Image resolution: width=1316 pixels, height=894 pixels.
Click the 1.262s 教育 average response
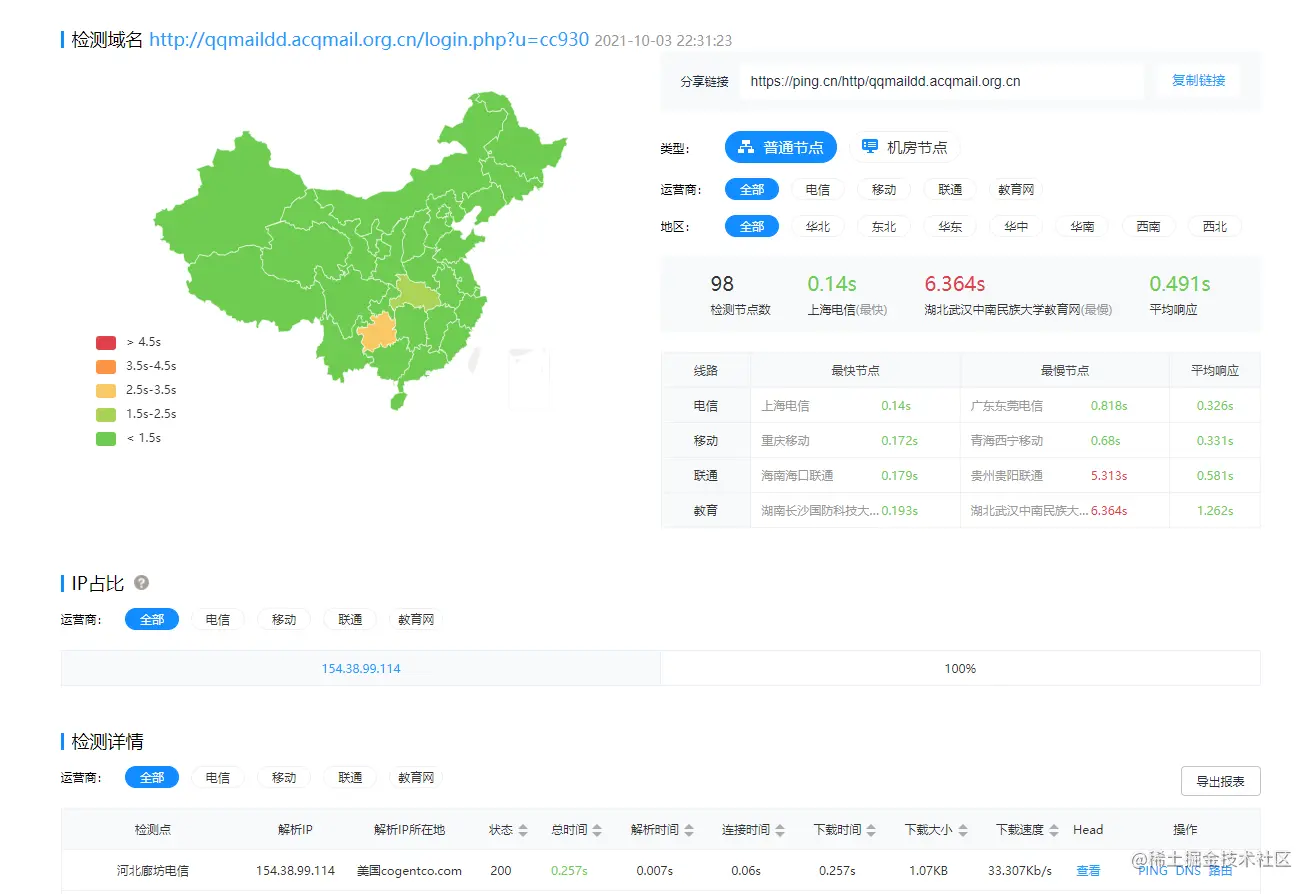1215,511
